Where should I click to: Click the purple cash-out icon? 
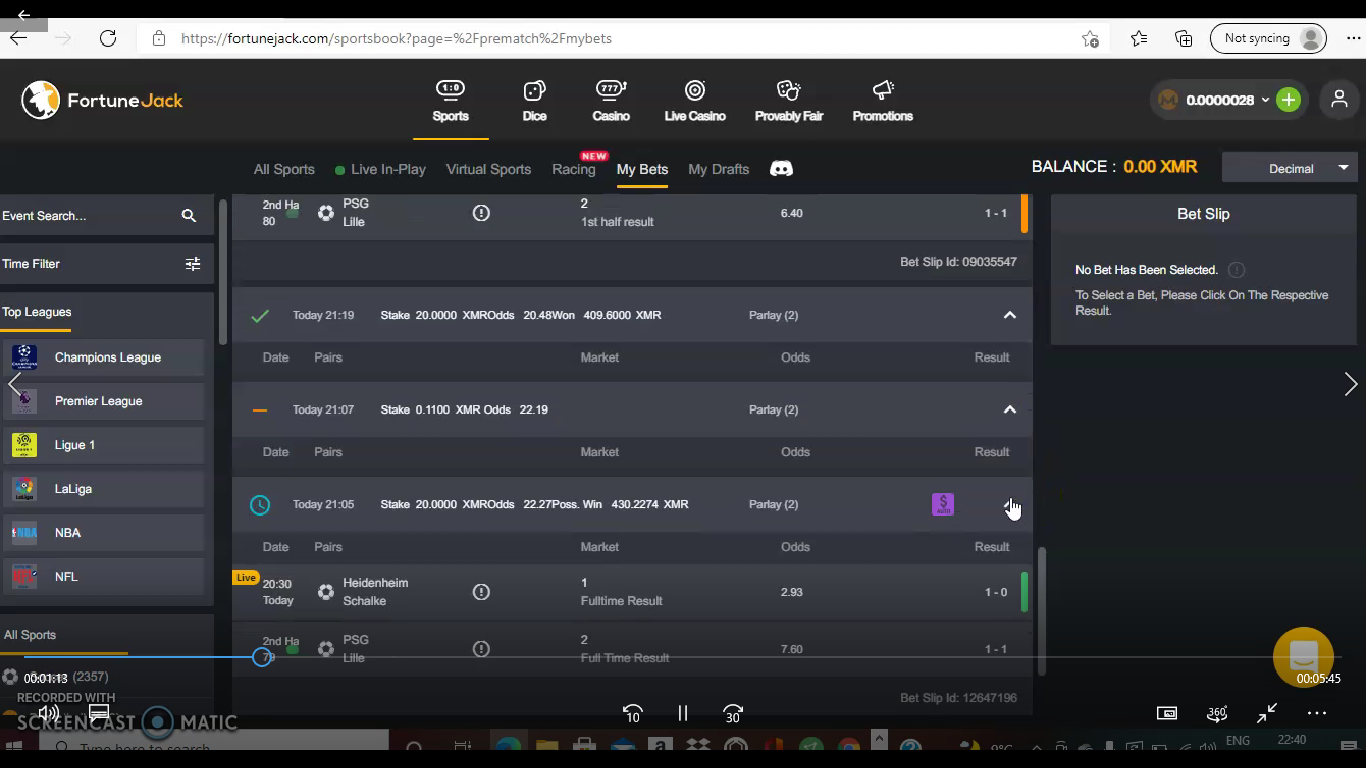click(x=942, y=505)
